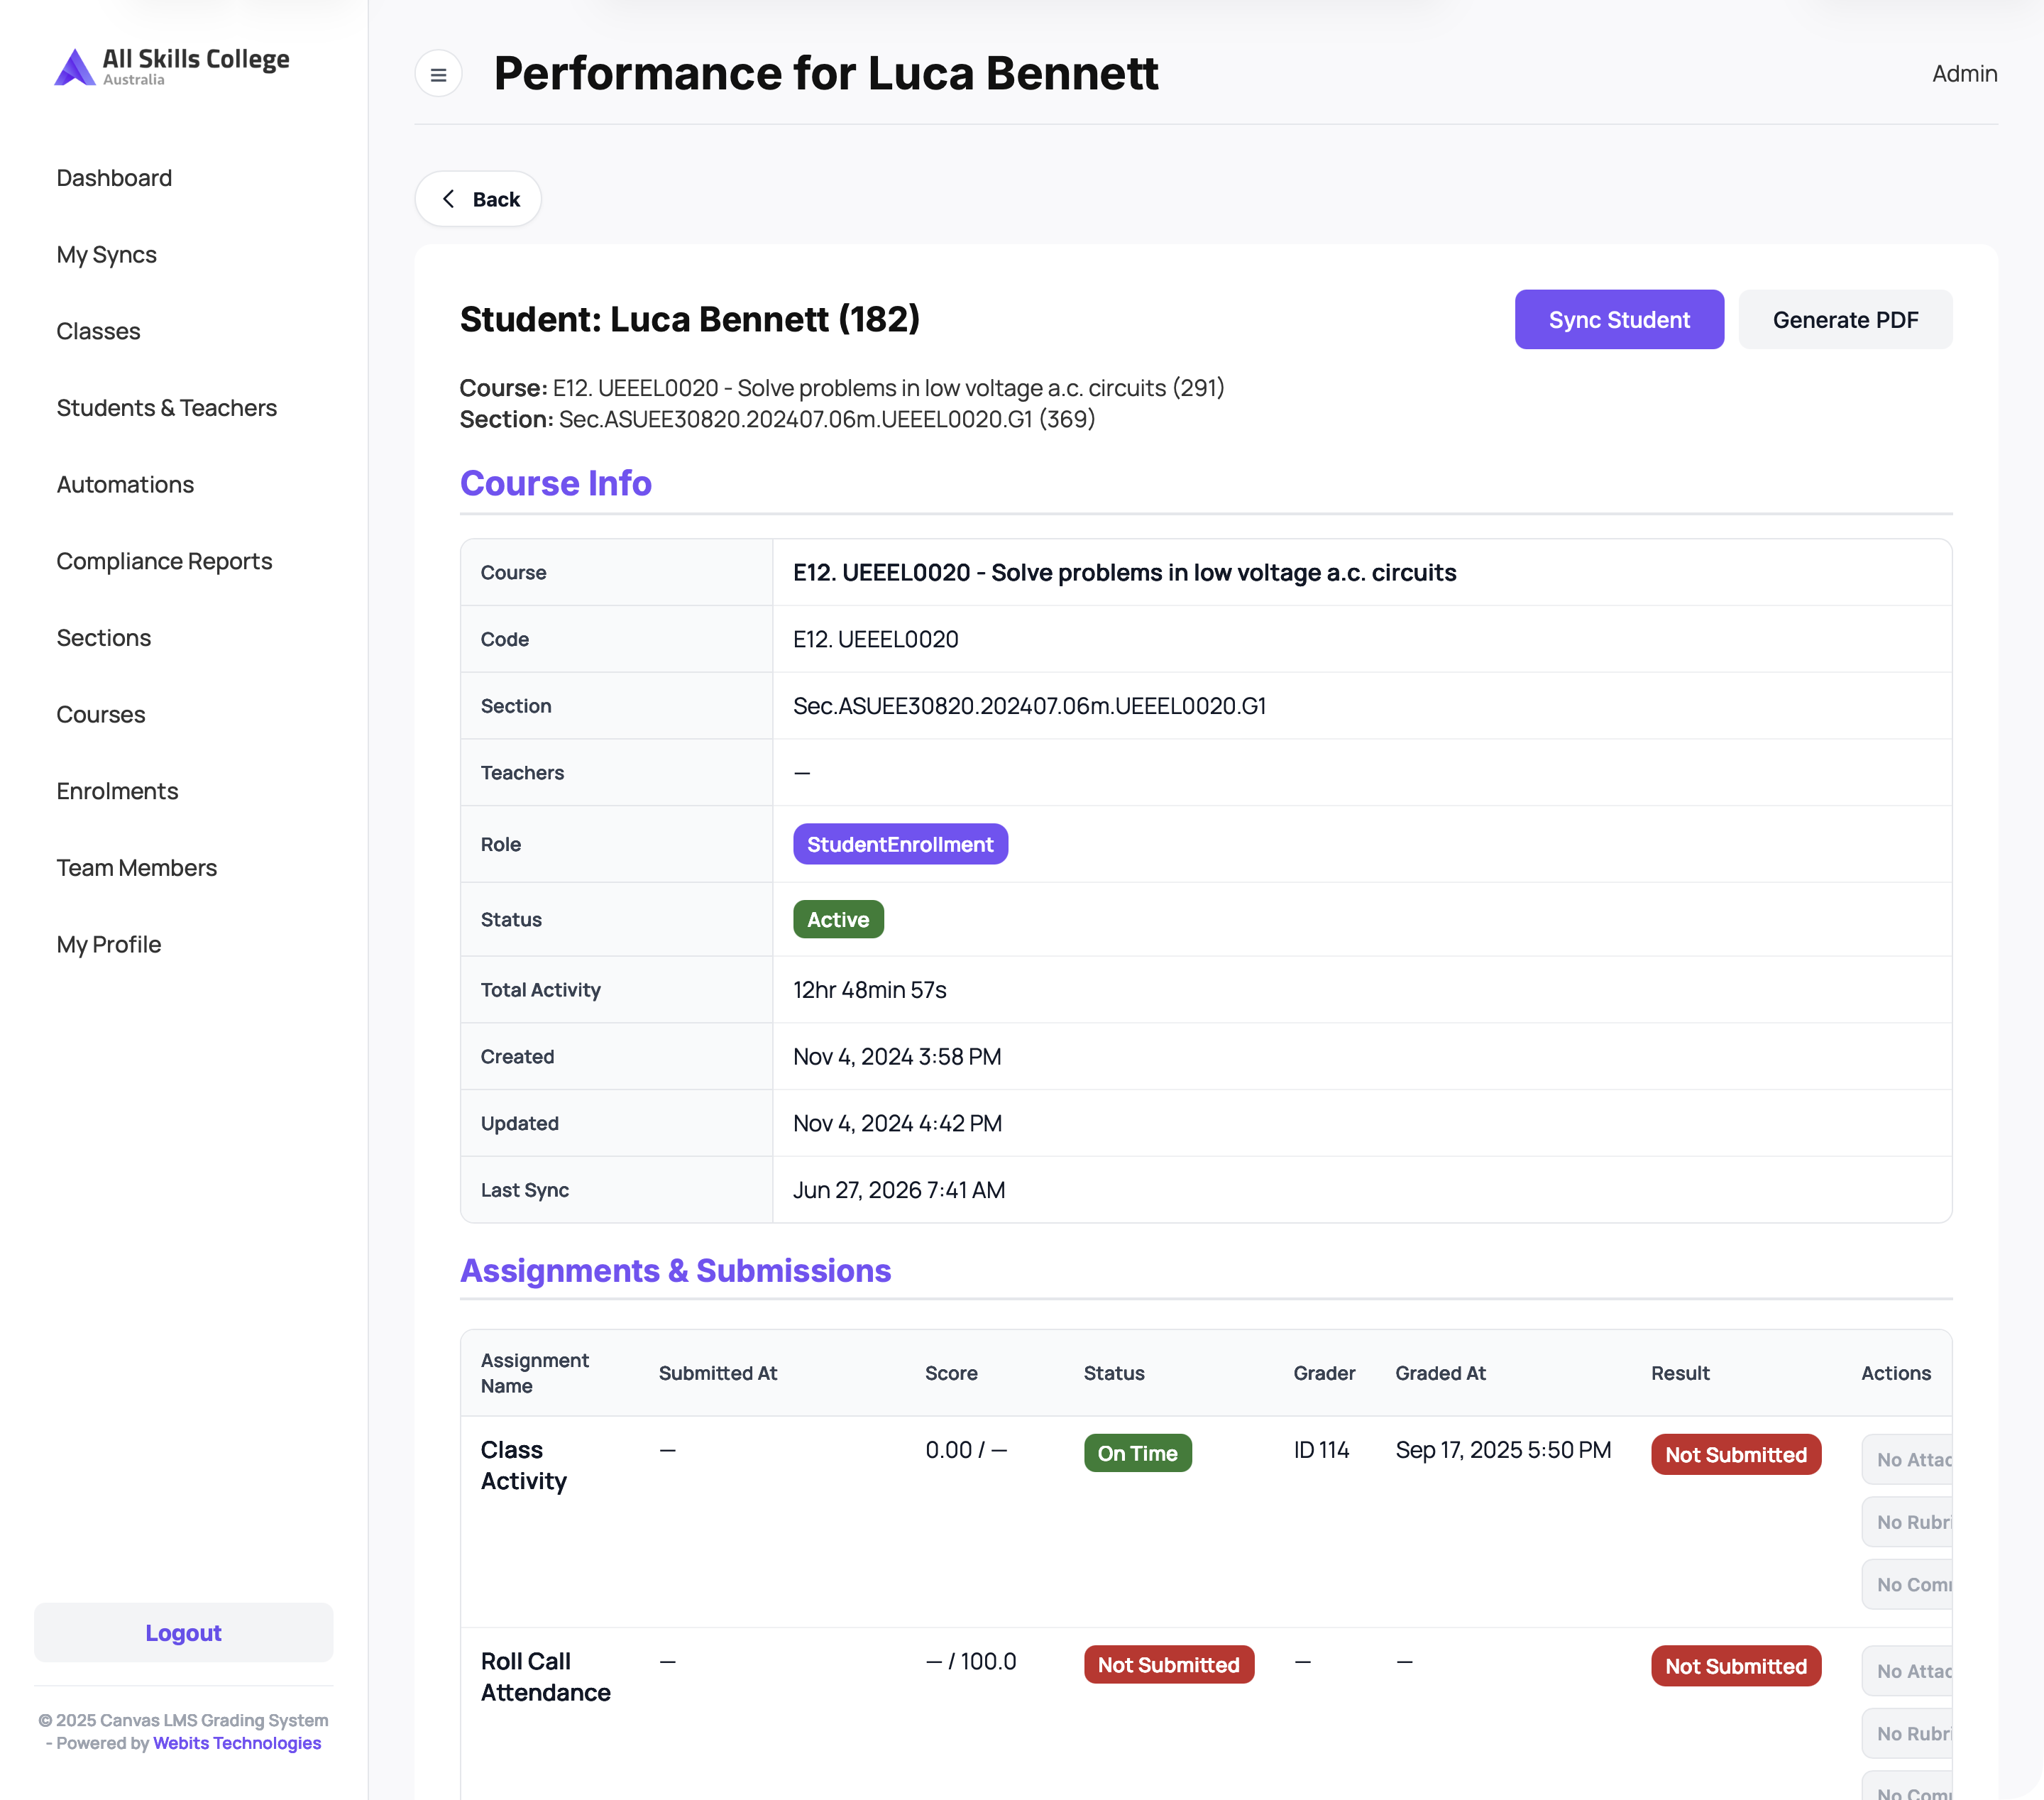Viewport: 2044px width, 1800px height.
Task: Click the Assignments & Submissions heading
Action: click(x=676, y=1270)
